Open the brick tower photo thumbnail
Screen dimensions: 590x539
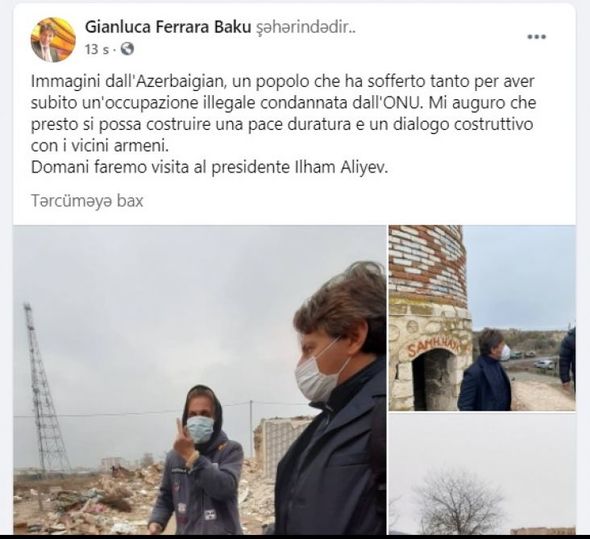(482, 318)
